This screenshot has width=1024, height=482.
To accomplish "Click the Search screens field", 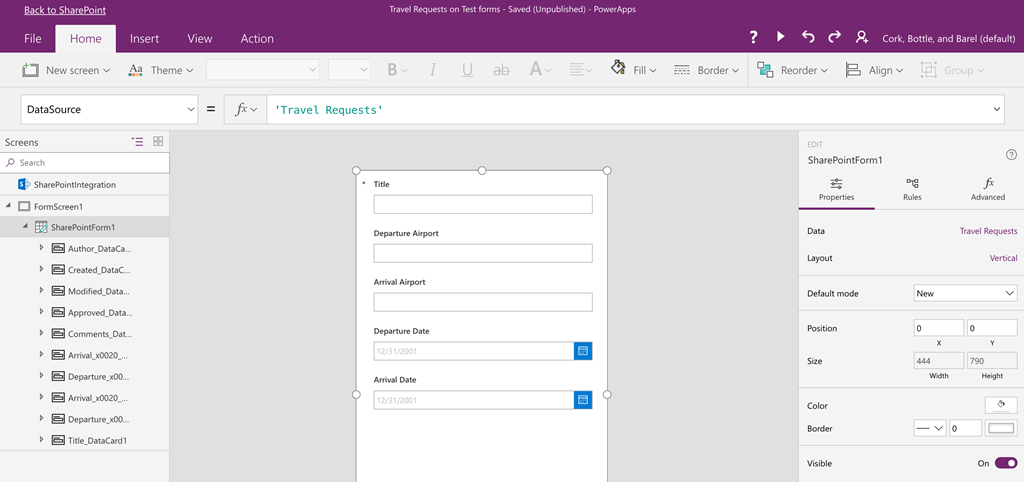I will pos(85,163).
